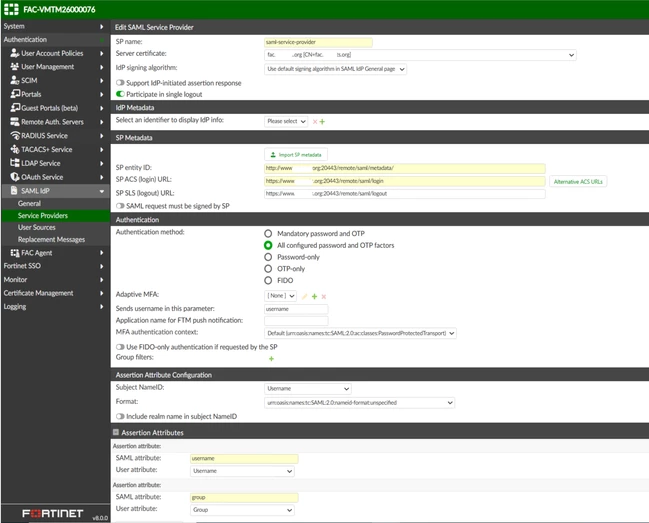Click SP SLS (logout) URL field
The height and width of the screenshot is (523, 649).
pyautogui.click(x=405, y=194)
